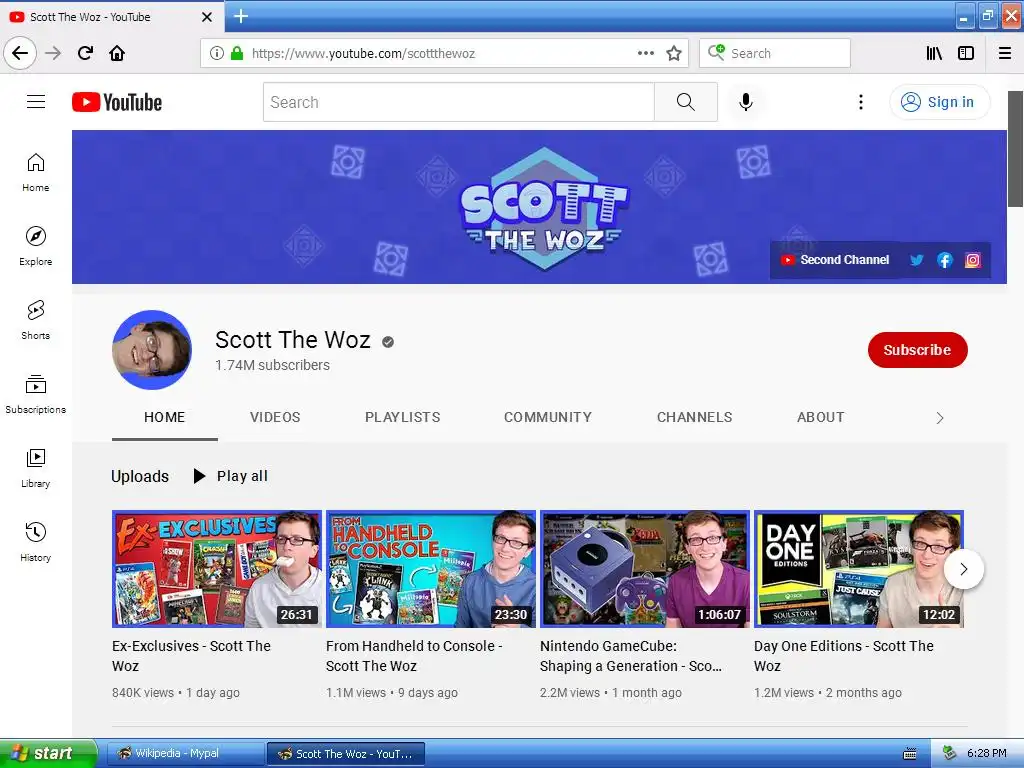This screenshot has height=768, width=1024.
Task: Click 'Nintendo GameCube: Shaping a Generation' title
Action: 631,656
